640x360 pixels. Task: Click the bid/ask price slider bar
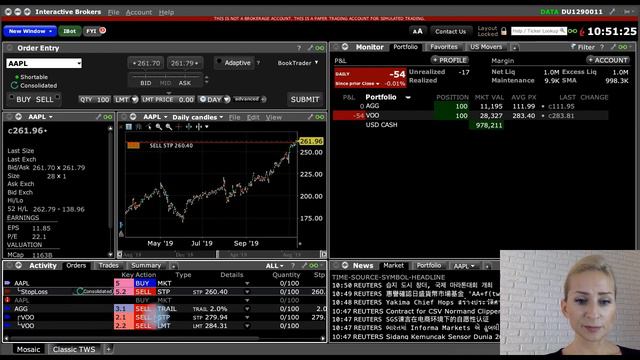[165, 76]
